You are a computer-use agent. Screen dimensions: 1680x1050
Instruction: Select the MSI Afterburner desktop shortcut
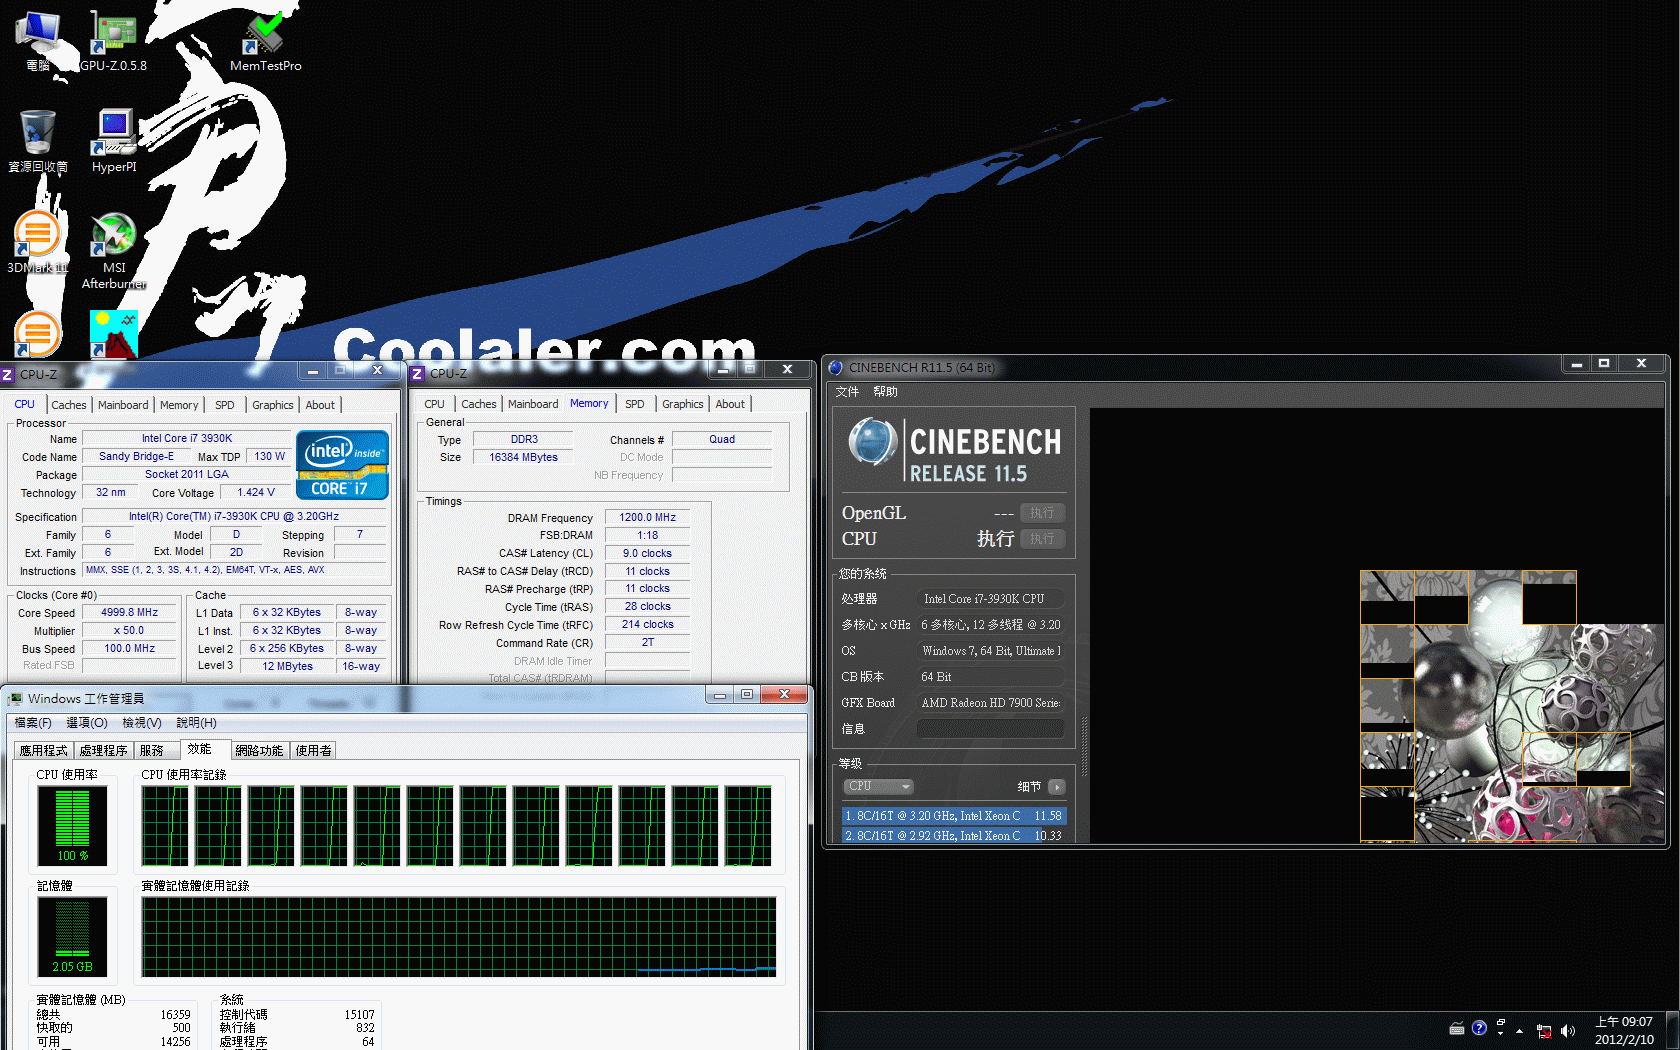(x=114, y=250)
